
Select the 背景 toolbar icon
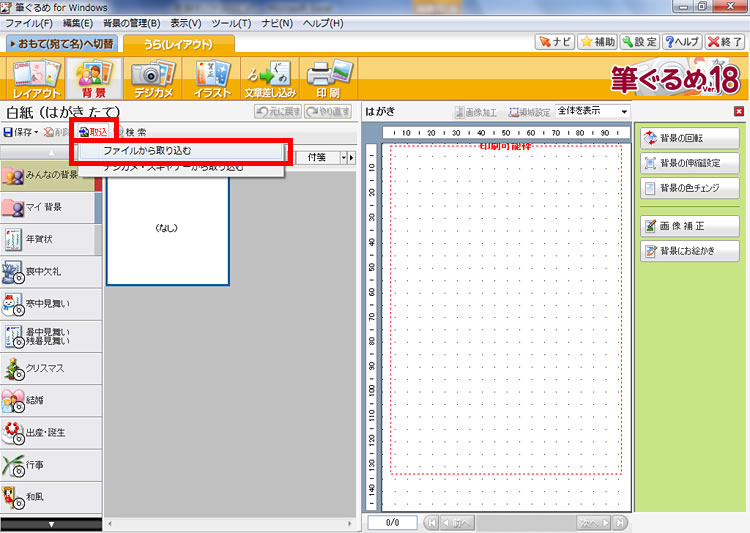pos(94,78)
